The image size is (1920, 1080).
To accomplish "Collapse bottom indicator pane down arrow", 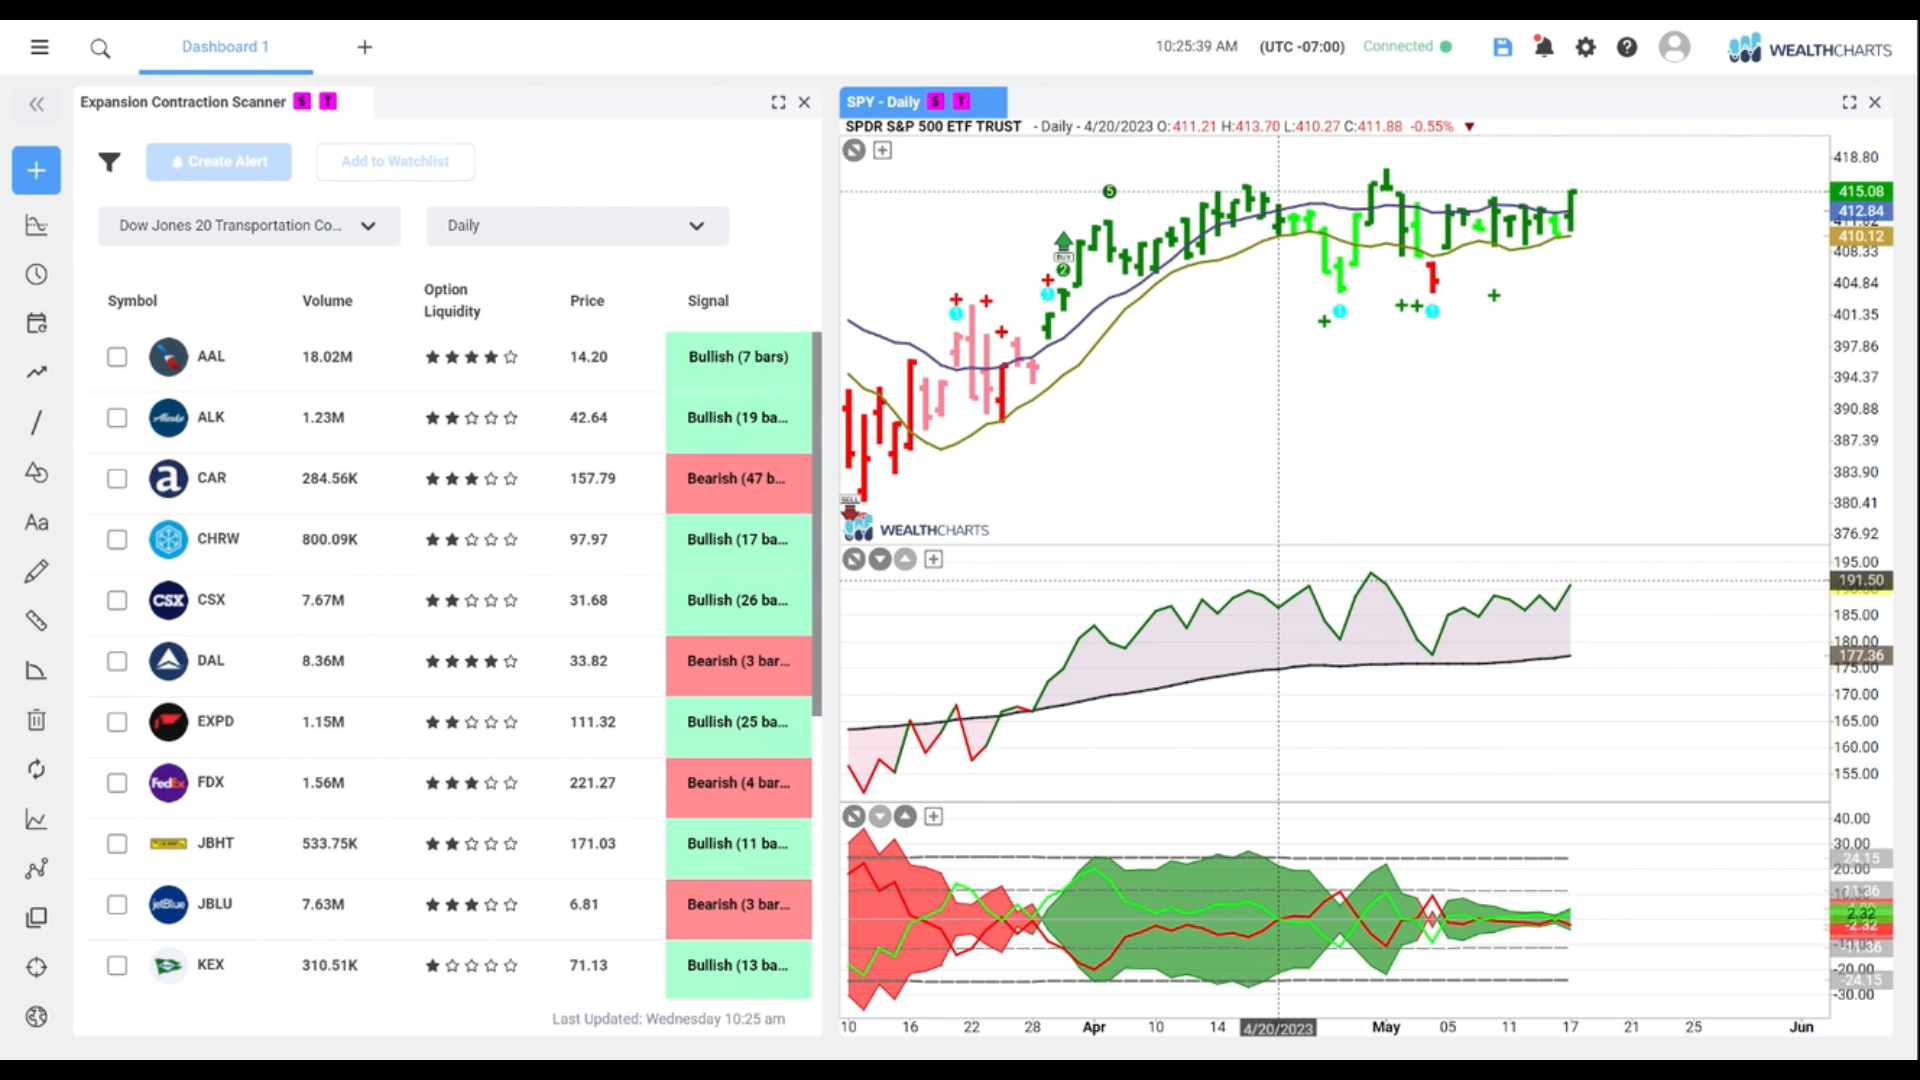I will [880, 817].
